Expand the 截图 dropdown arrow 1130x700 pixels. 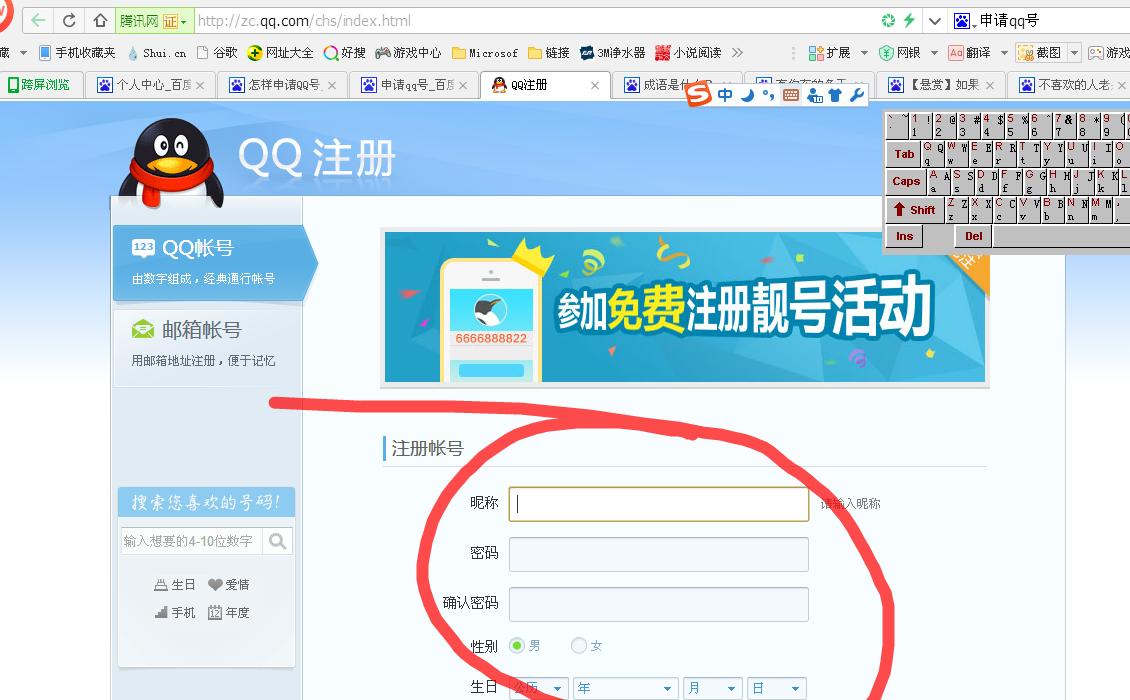(x=1074, y=53)
